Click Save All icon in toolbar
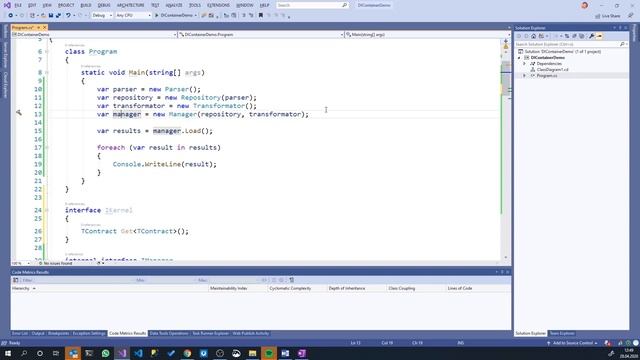The height and width of the screenshot is (360, 640). [x=58, y=16]
